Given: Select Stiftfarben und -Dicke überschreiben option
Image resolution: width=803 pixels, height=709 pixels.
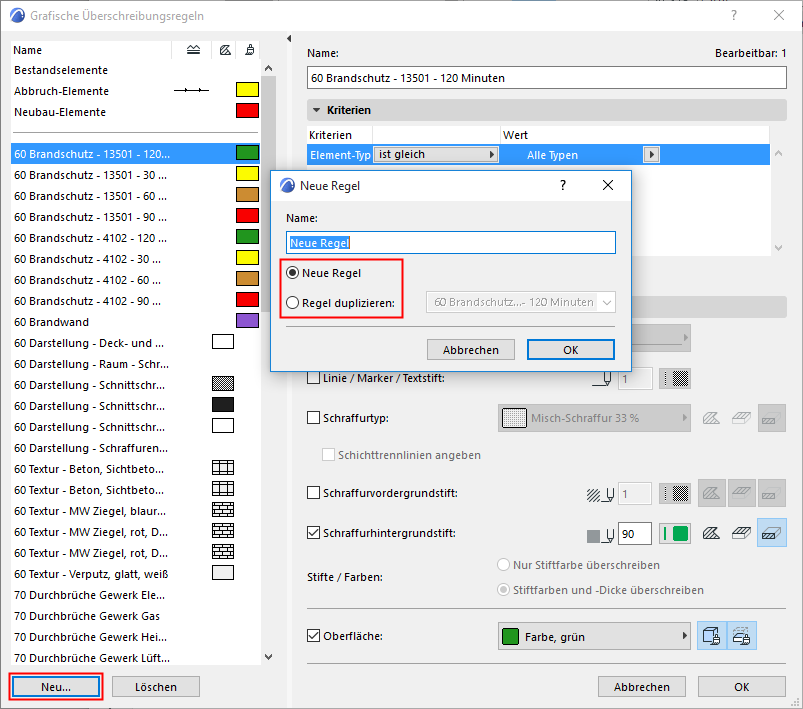Looking at the screenshot, I should (x=504, y=590).
